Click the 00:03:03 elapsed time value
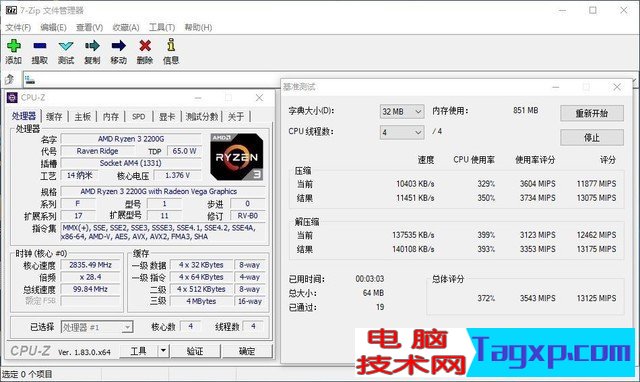This screenshot has height=382, width=640. (370, 279)
